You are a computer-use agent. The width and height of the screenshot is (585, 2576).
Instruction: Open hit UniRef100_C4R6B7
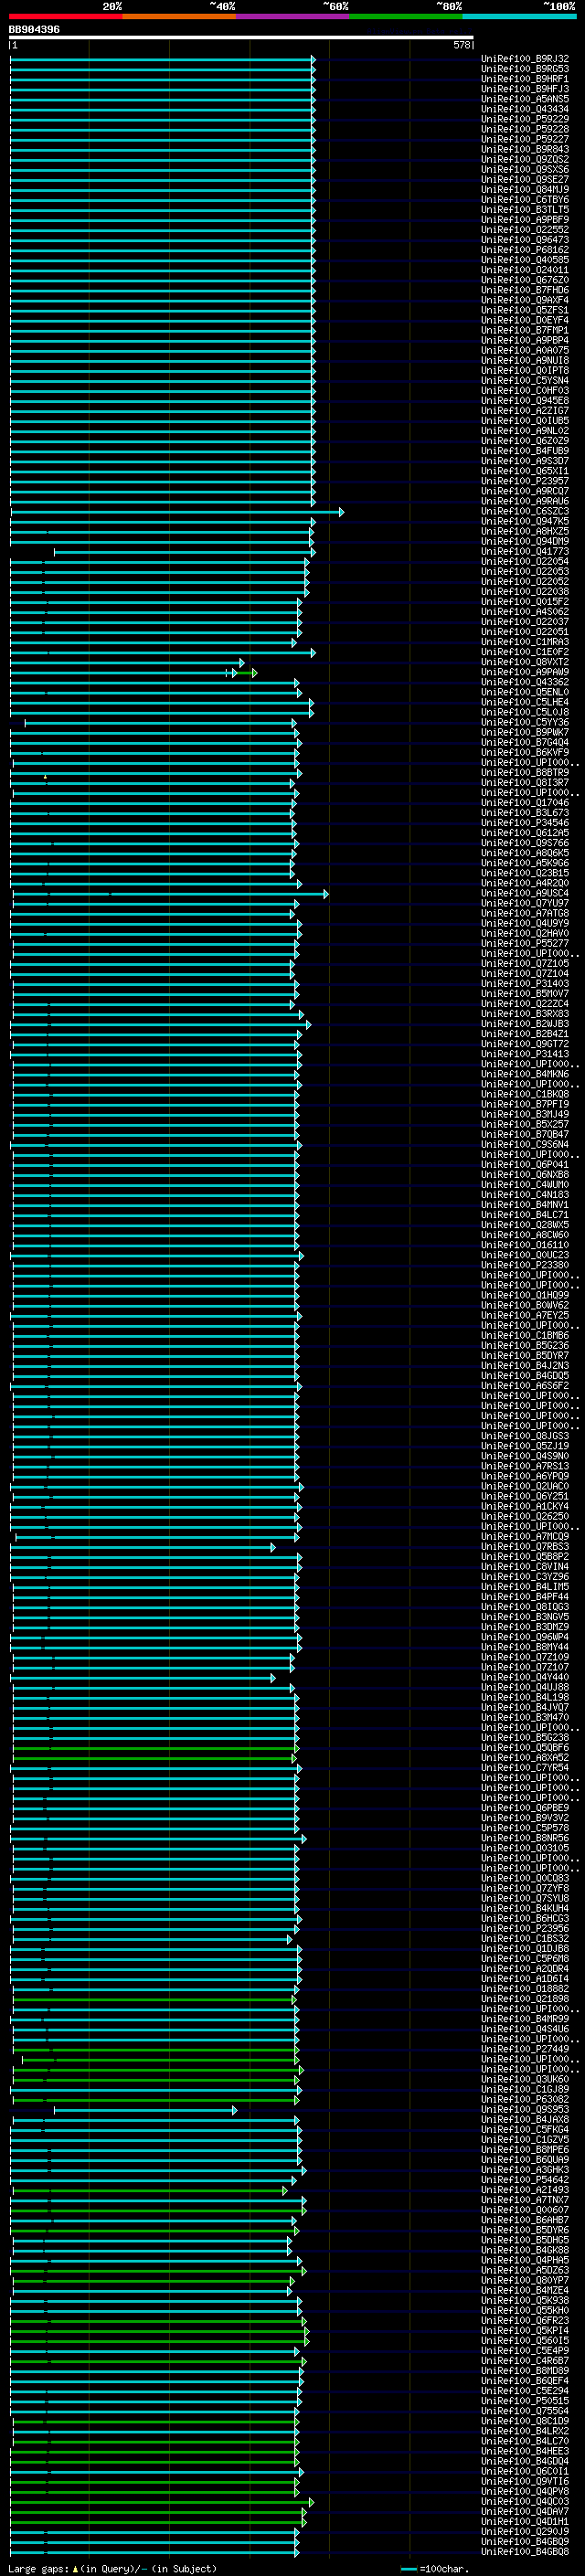click(x=525, y=2360)
